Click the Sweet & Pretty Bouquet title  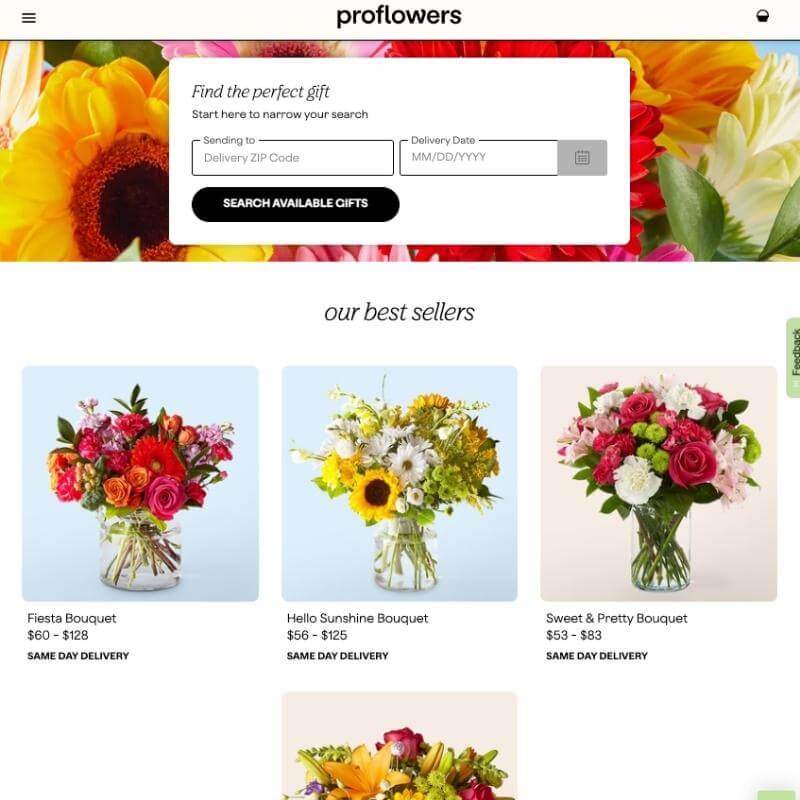[617, 618]
